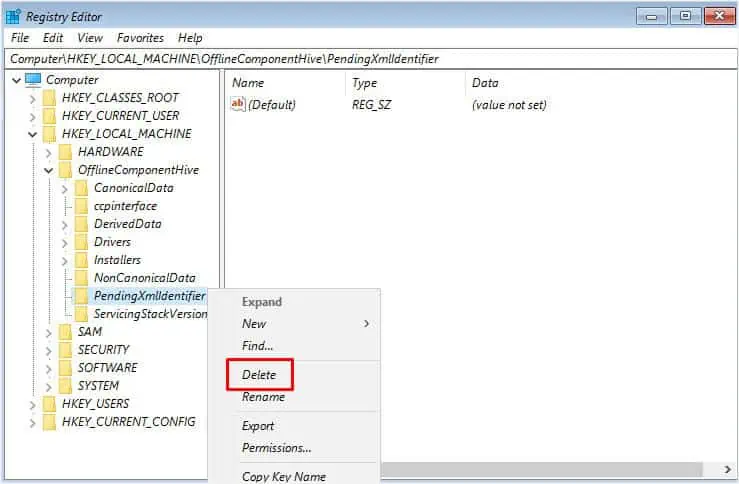Image resolution: width=739 pixels, height=484 pixels.
Task: Expand the DerivedData key chevron
Action: point(65,224)
